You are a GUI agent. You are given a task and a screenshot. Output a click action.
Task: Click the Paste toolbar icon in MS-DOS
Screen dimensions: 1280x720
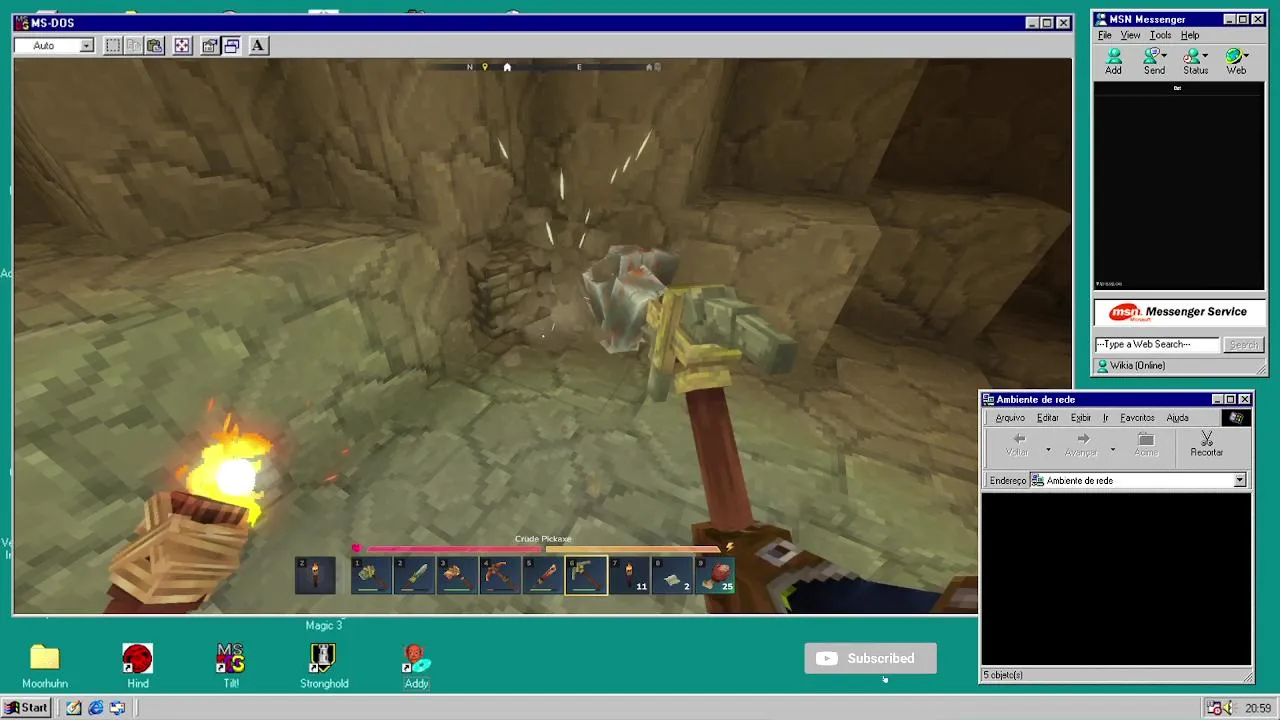154,45
